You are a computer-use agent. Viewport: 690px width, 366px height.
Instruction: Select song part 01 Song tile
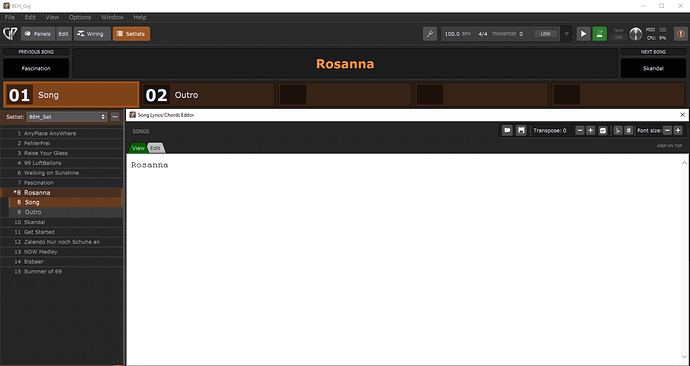[71, 95]
